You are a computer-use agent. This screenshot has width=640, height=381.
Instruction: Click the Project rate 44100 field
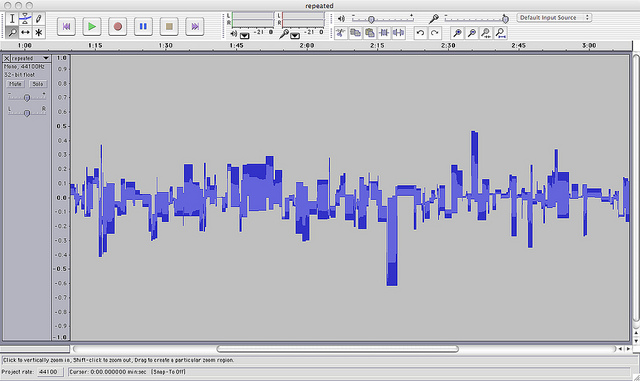(50, 372)
